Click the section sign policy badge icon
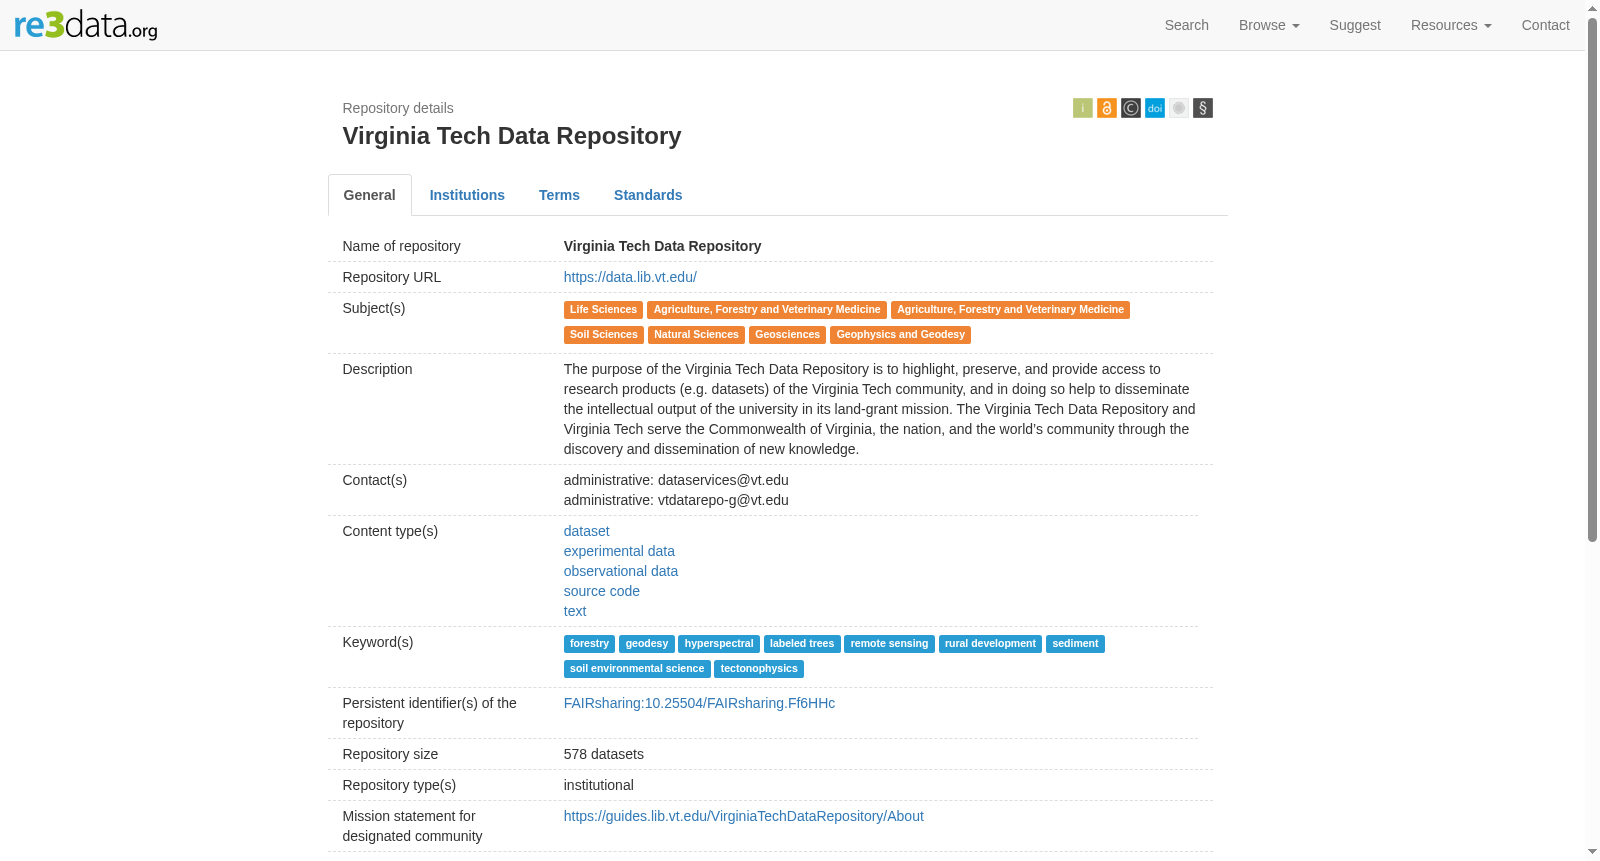The height and width of the screenshot is (861, 1600). click(x=1202, y=108)
